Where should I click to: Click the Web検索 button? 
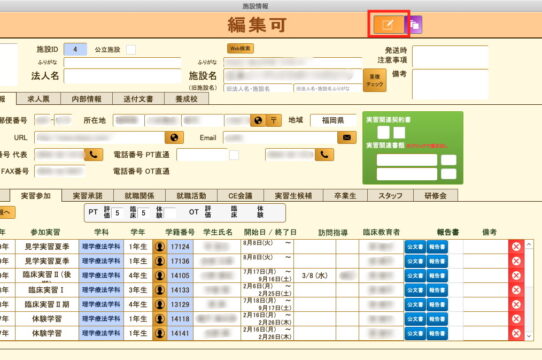tap(240, 48)
